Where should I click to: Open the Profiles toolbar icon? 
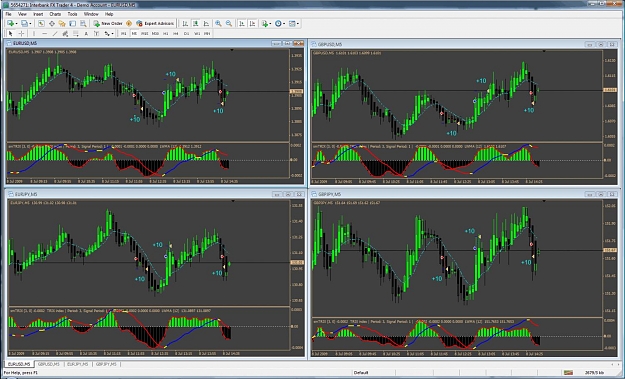(24, 24)
